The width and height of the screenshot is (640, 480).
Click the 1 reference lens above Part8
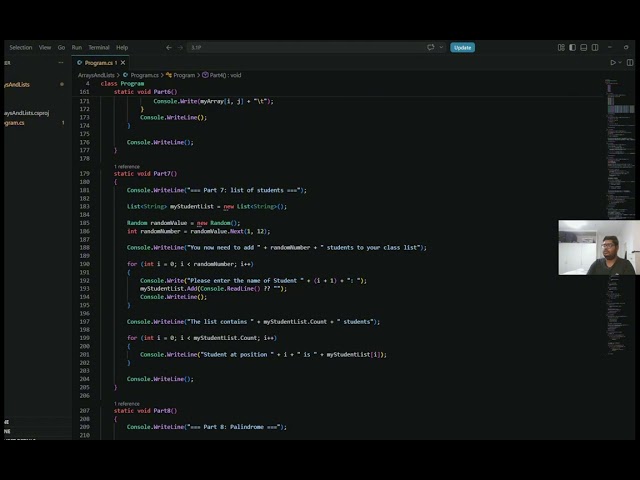pyautogui.click(x=127, y=404)
